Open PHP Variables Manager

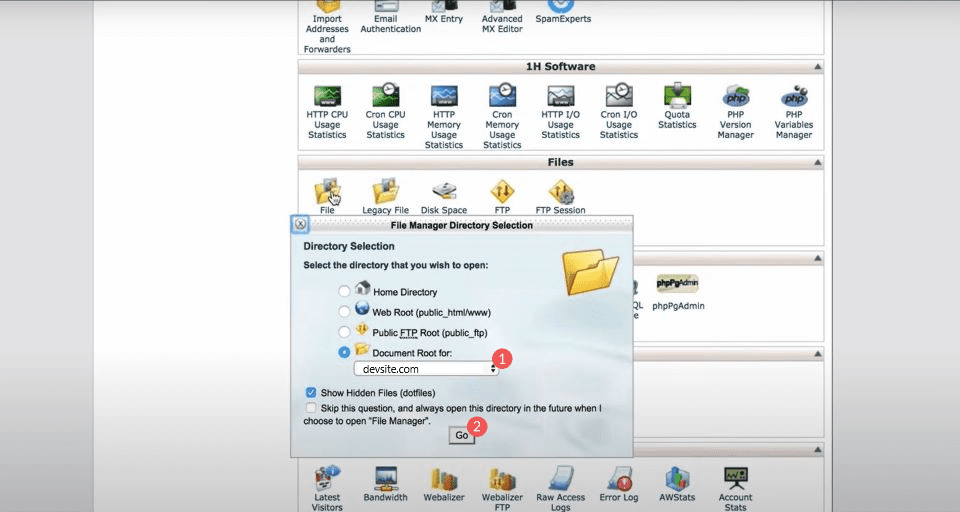click(x=793, y=111)
